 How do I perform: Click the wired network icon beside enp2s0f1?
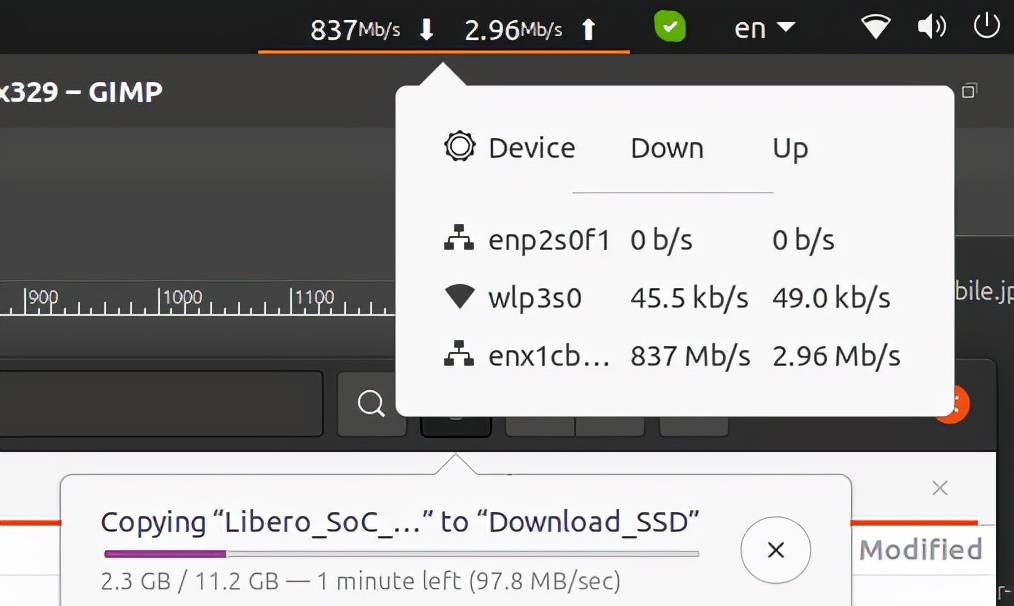(458, 238)
